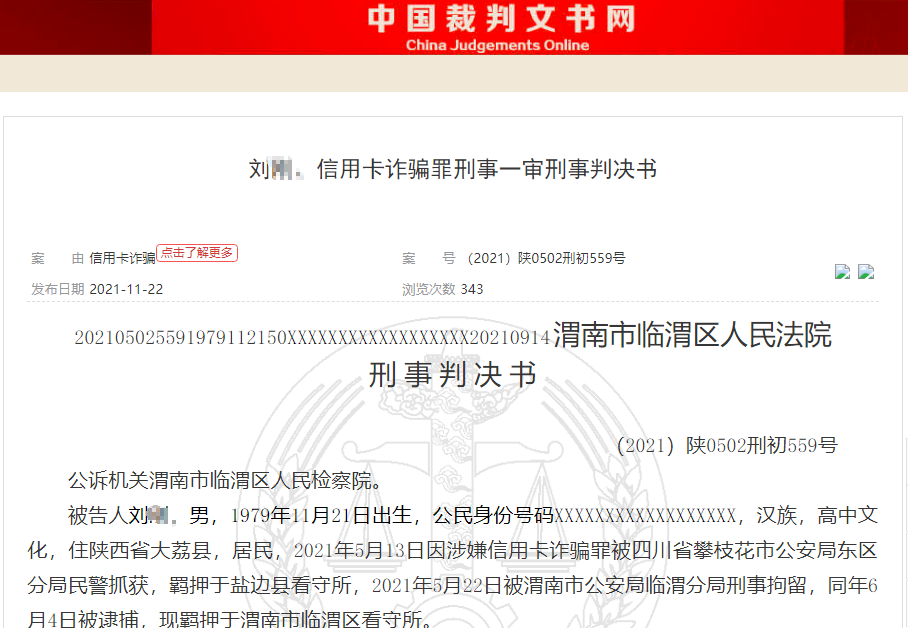
Task: Click the 渭南市临渭区人民法院 court heading
Action: (692, 335)
